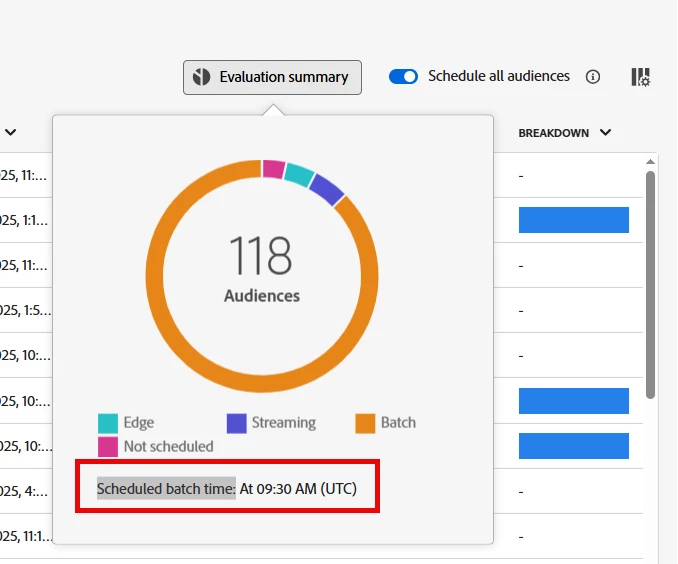Open info tooltip beside Schedule all audiences
The image size is (678, 564).
tap(593, 77)
